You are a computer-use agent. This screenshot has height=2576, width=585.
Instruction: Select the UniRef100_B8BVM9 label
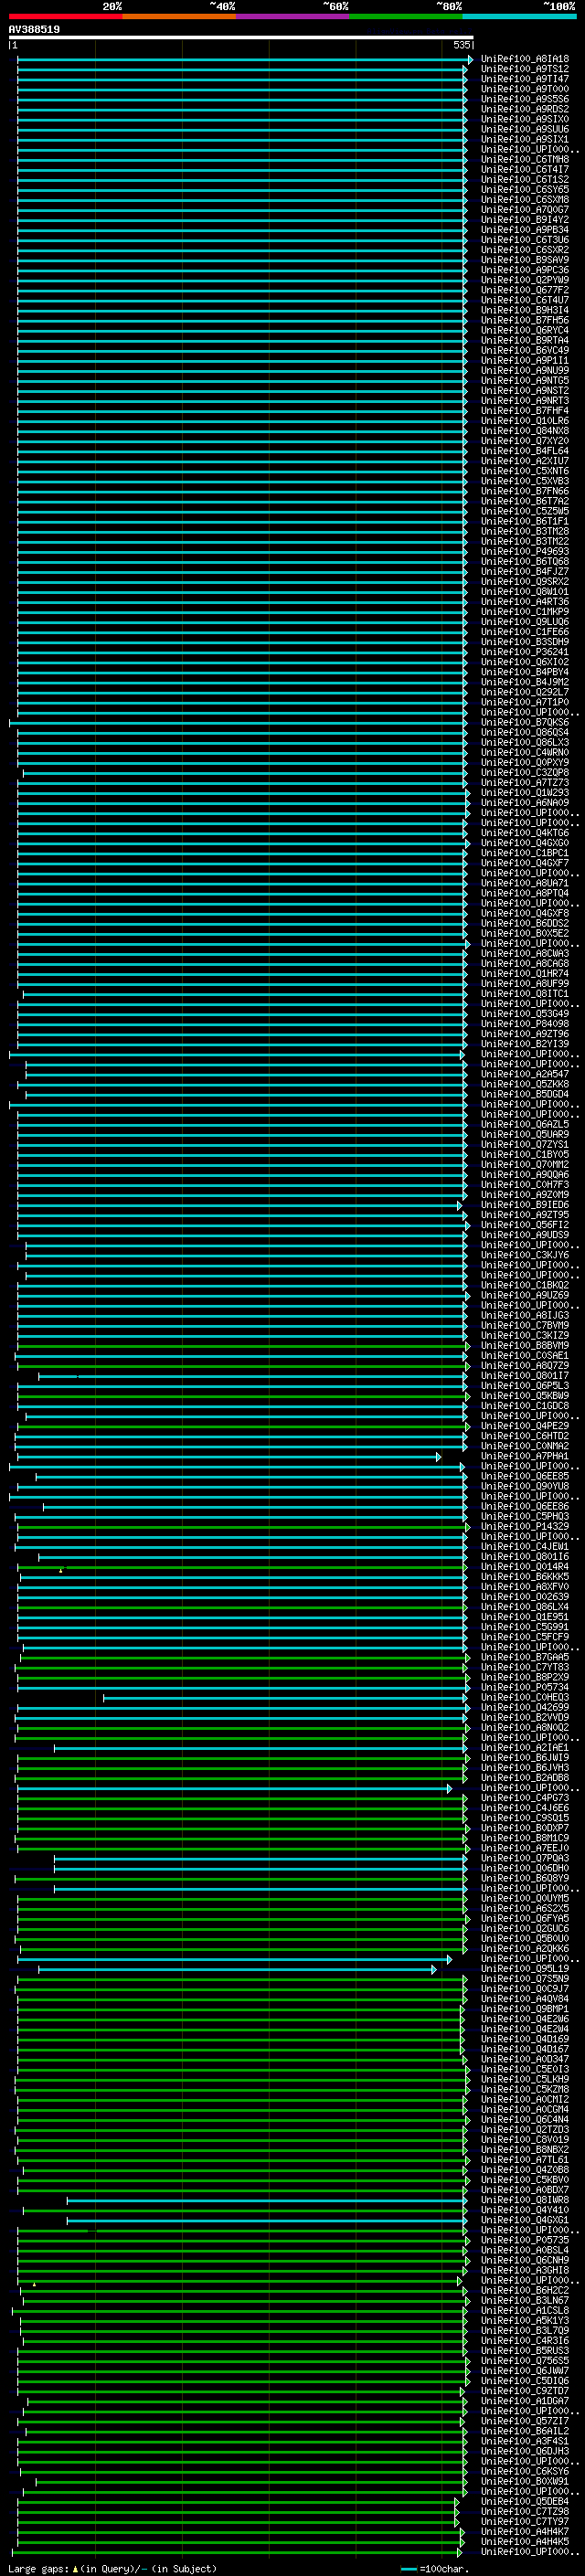[525, 1346]
